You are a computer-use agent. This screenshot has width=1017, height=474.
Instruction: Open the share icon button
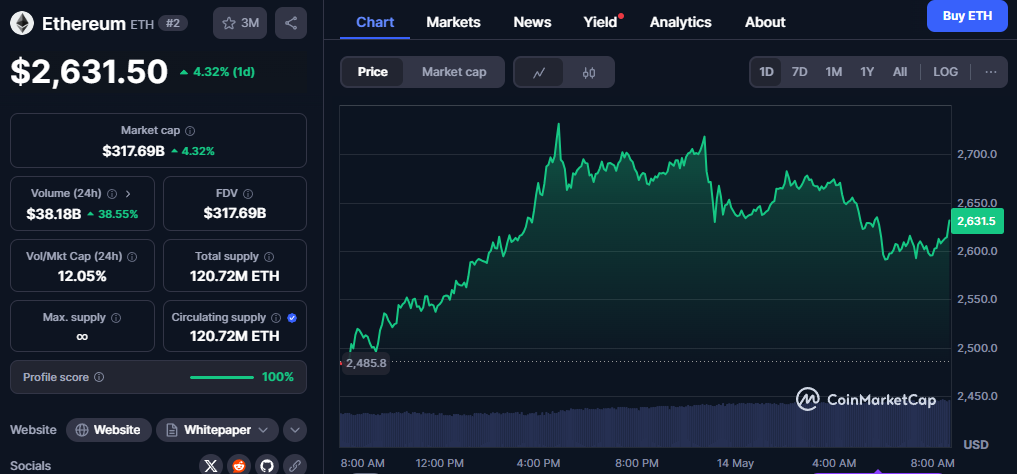pos(291,23)
